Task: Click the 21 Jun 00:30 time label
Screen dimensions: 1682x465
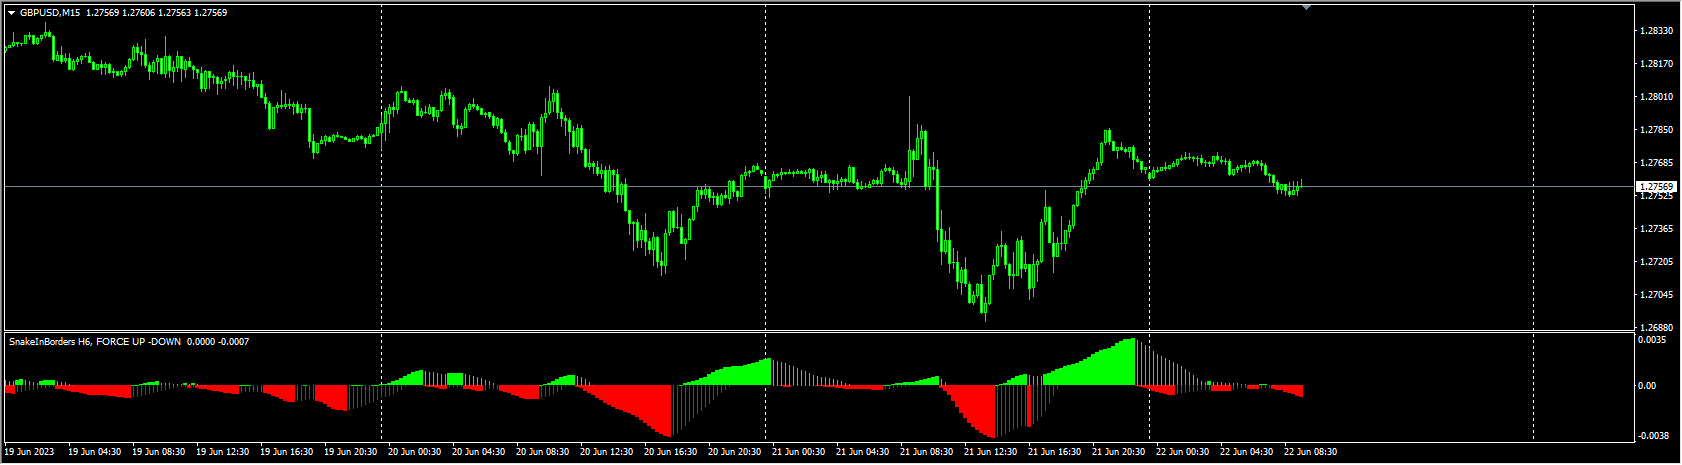Action: click(x=799, y=452)
